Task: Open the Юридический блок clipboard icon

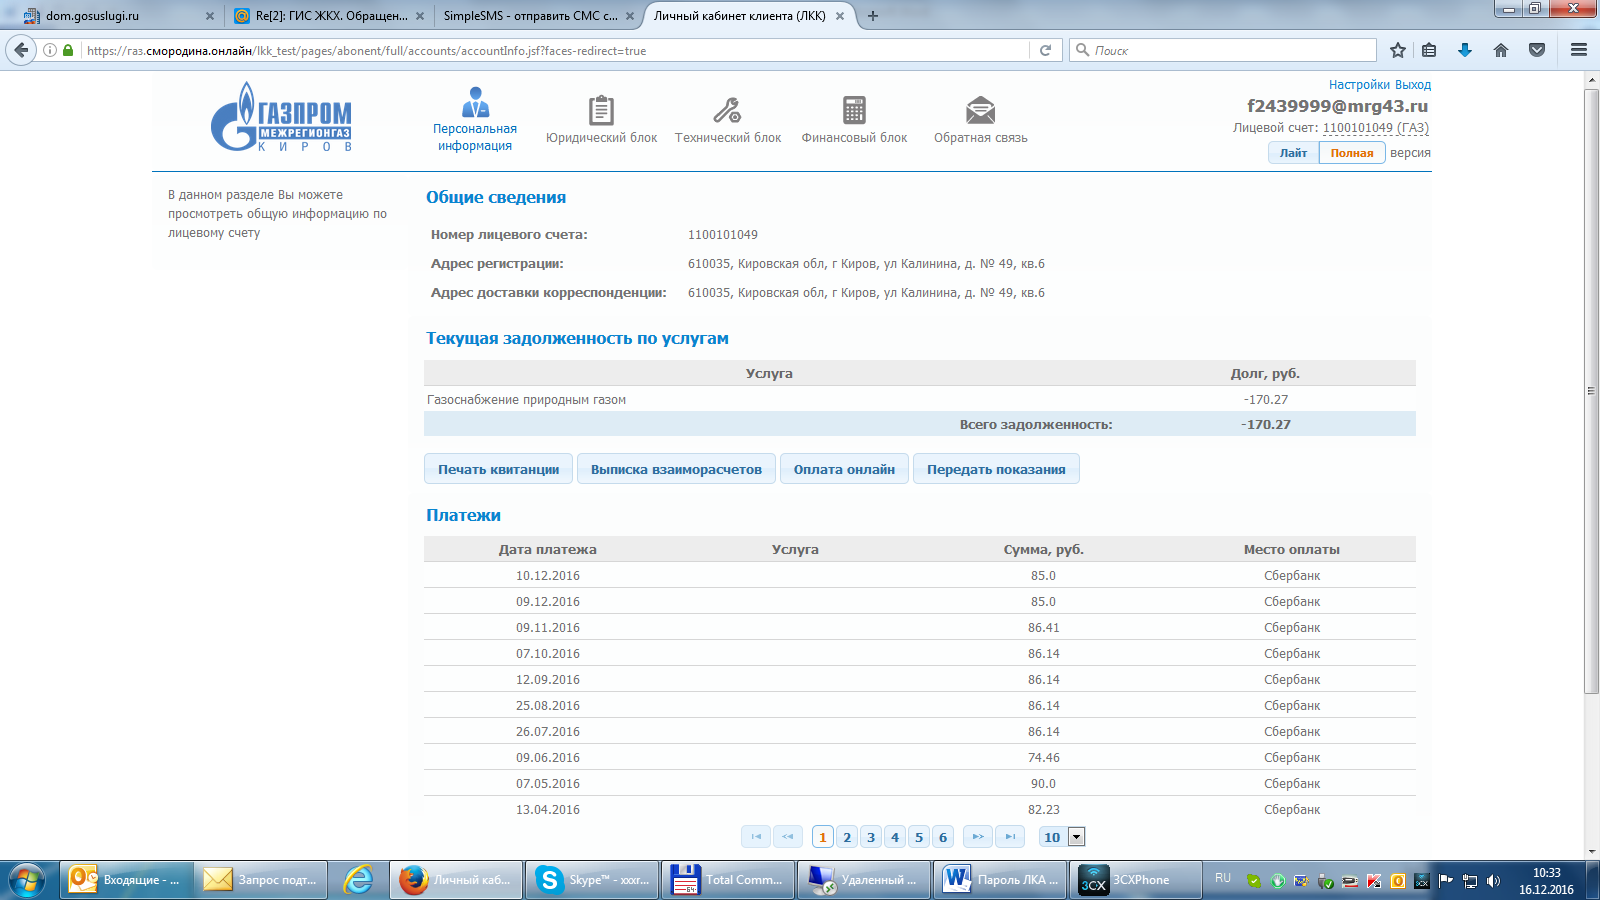Action: click(601, 110)
